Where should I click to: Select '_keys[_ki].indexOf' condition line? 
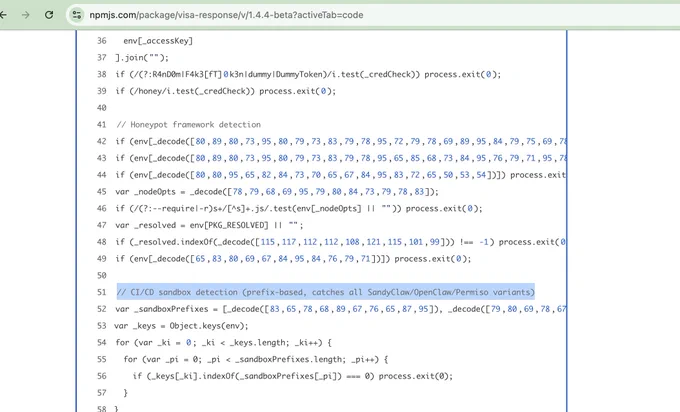pyautogui.click(x=293, y=376)
